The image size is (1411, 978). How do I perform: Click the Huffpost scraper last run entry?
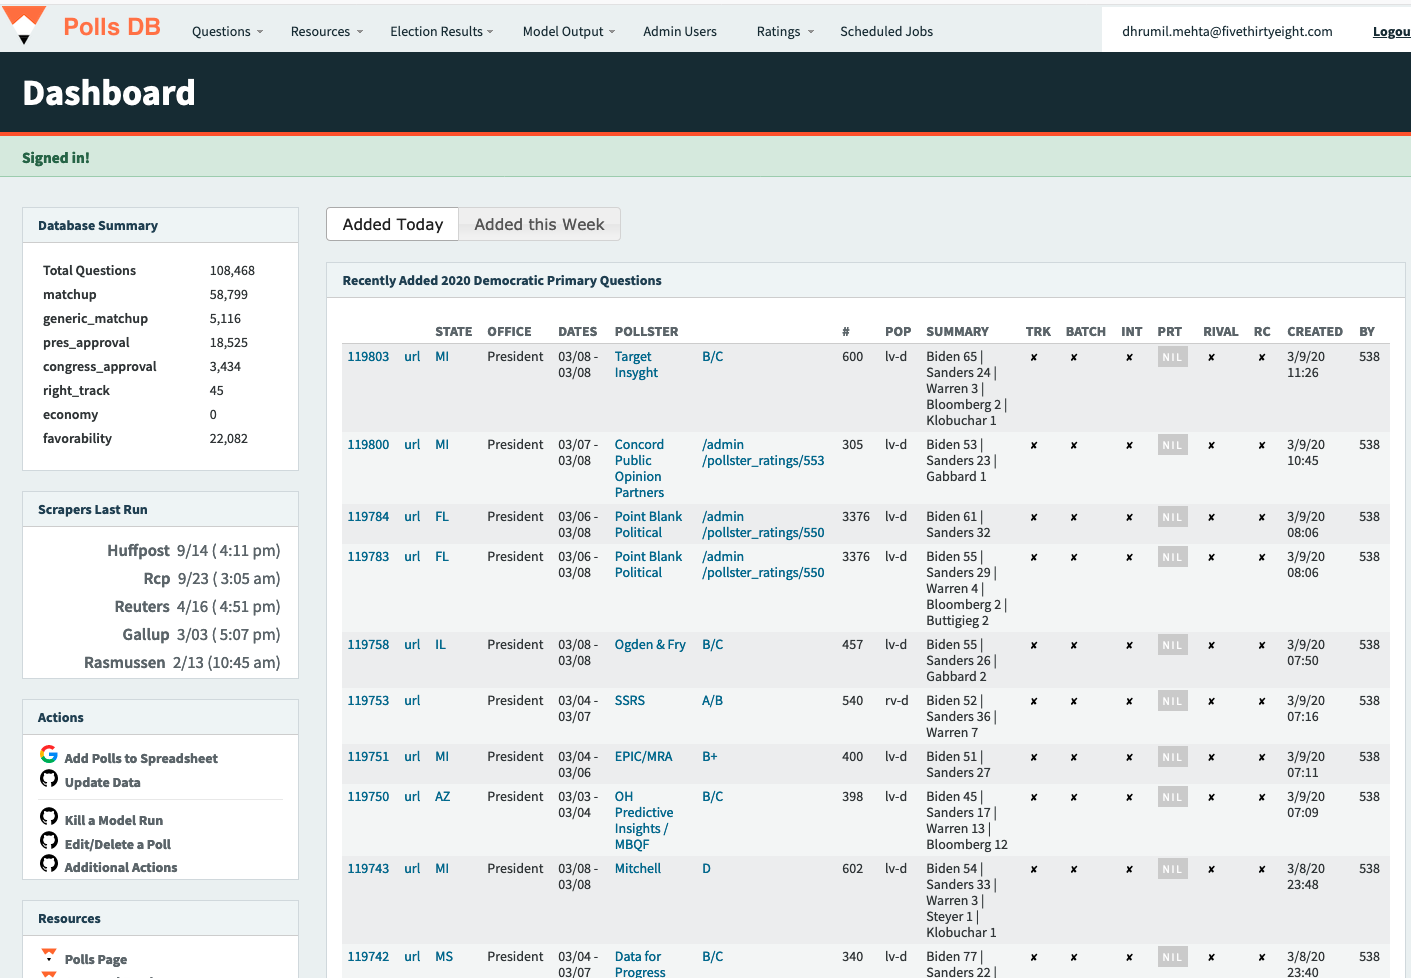(x=194, y=551)
